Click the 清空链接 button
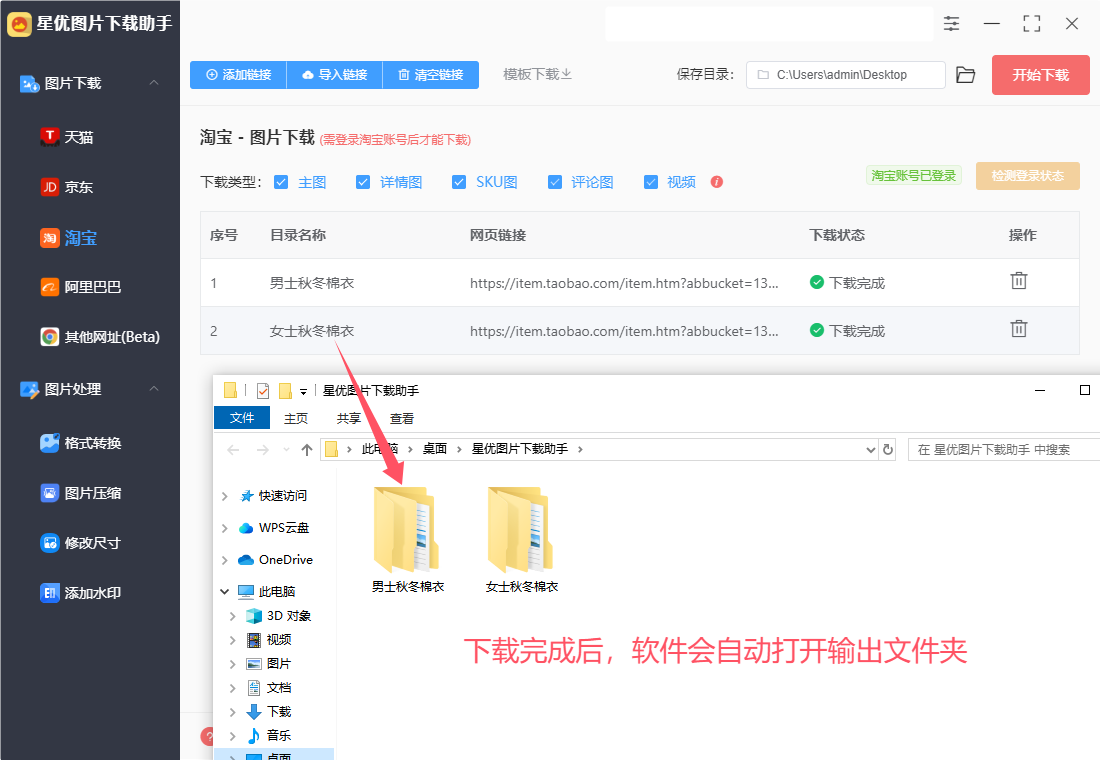Viewport: 1100px width, 760px height. 431,74
